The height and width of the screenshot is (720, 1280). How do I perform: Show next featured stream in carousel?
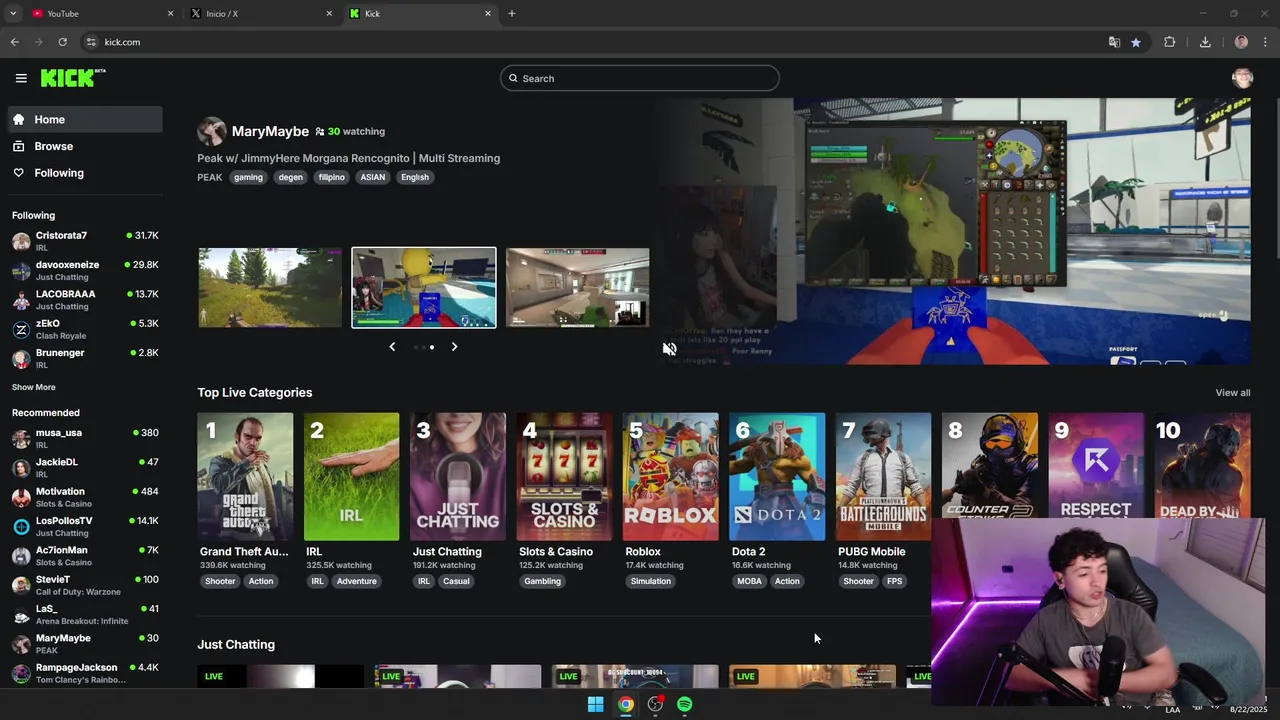pos(454,347)
